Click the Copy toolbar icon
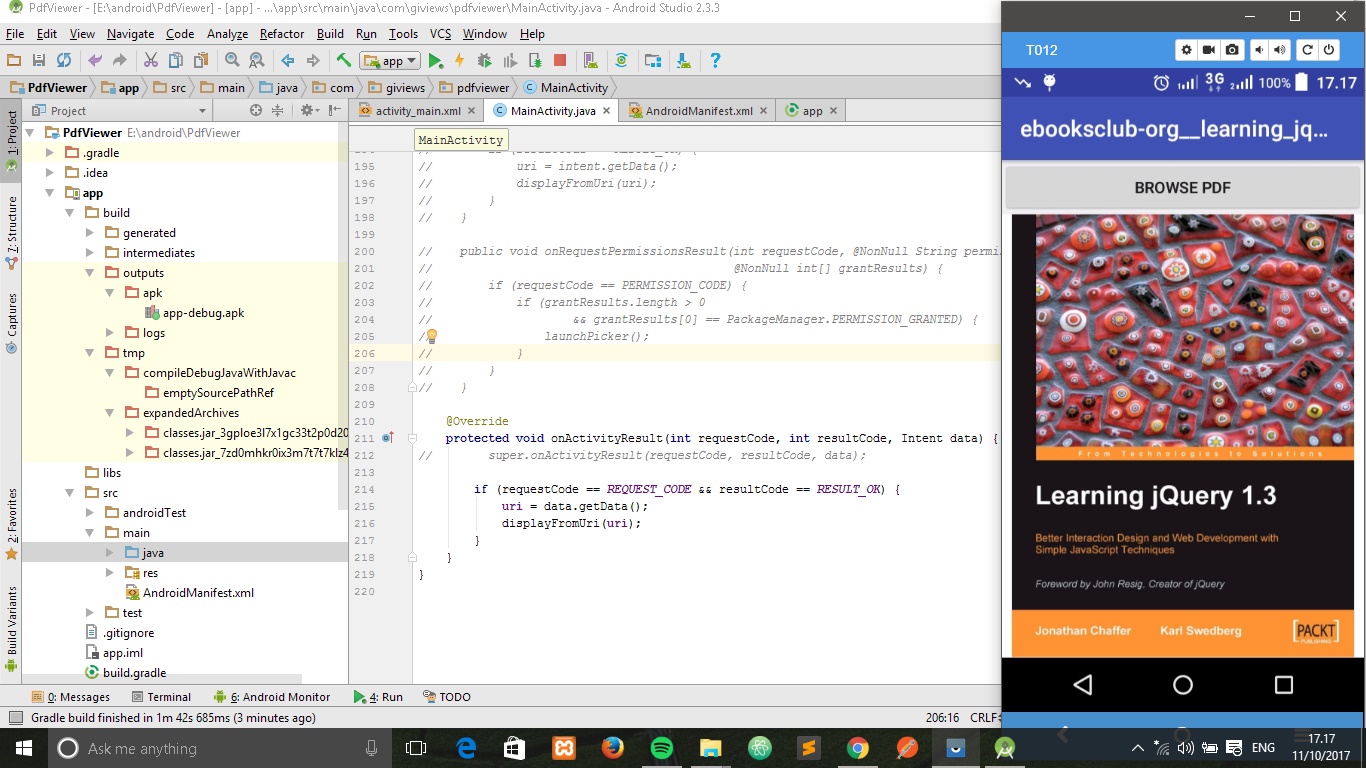The width and height of the screenshot is (1366, 768). [176, 60]
